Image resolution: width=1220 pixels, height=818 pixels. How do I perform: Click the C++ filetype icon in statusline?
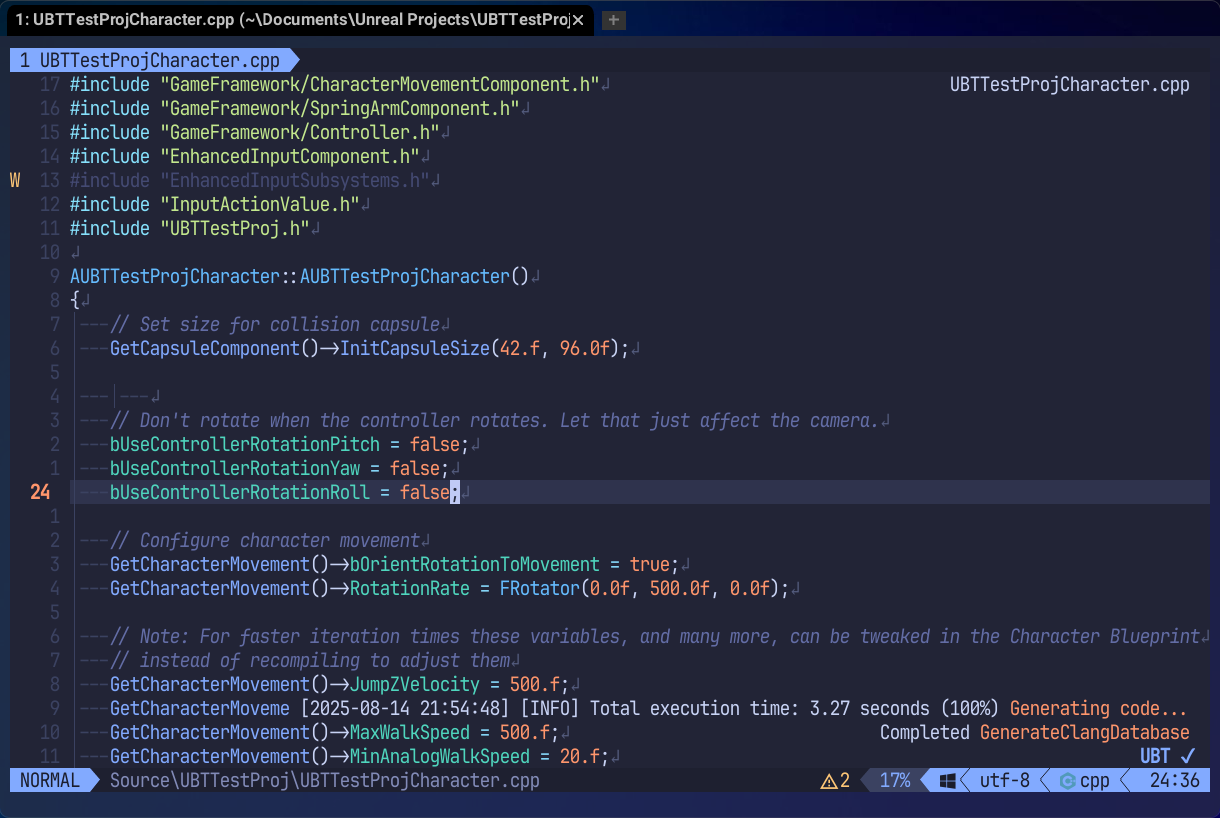pyautogui.click(x=1068, y=781)
